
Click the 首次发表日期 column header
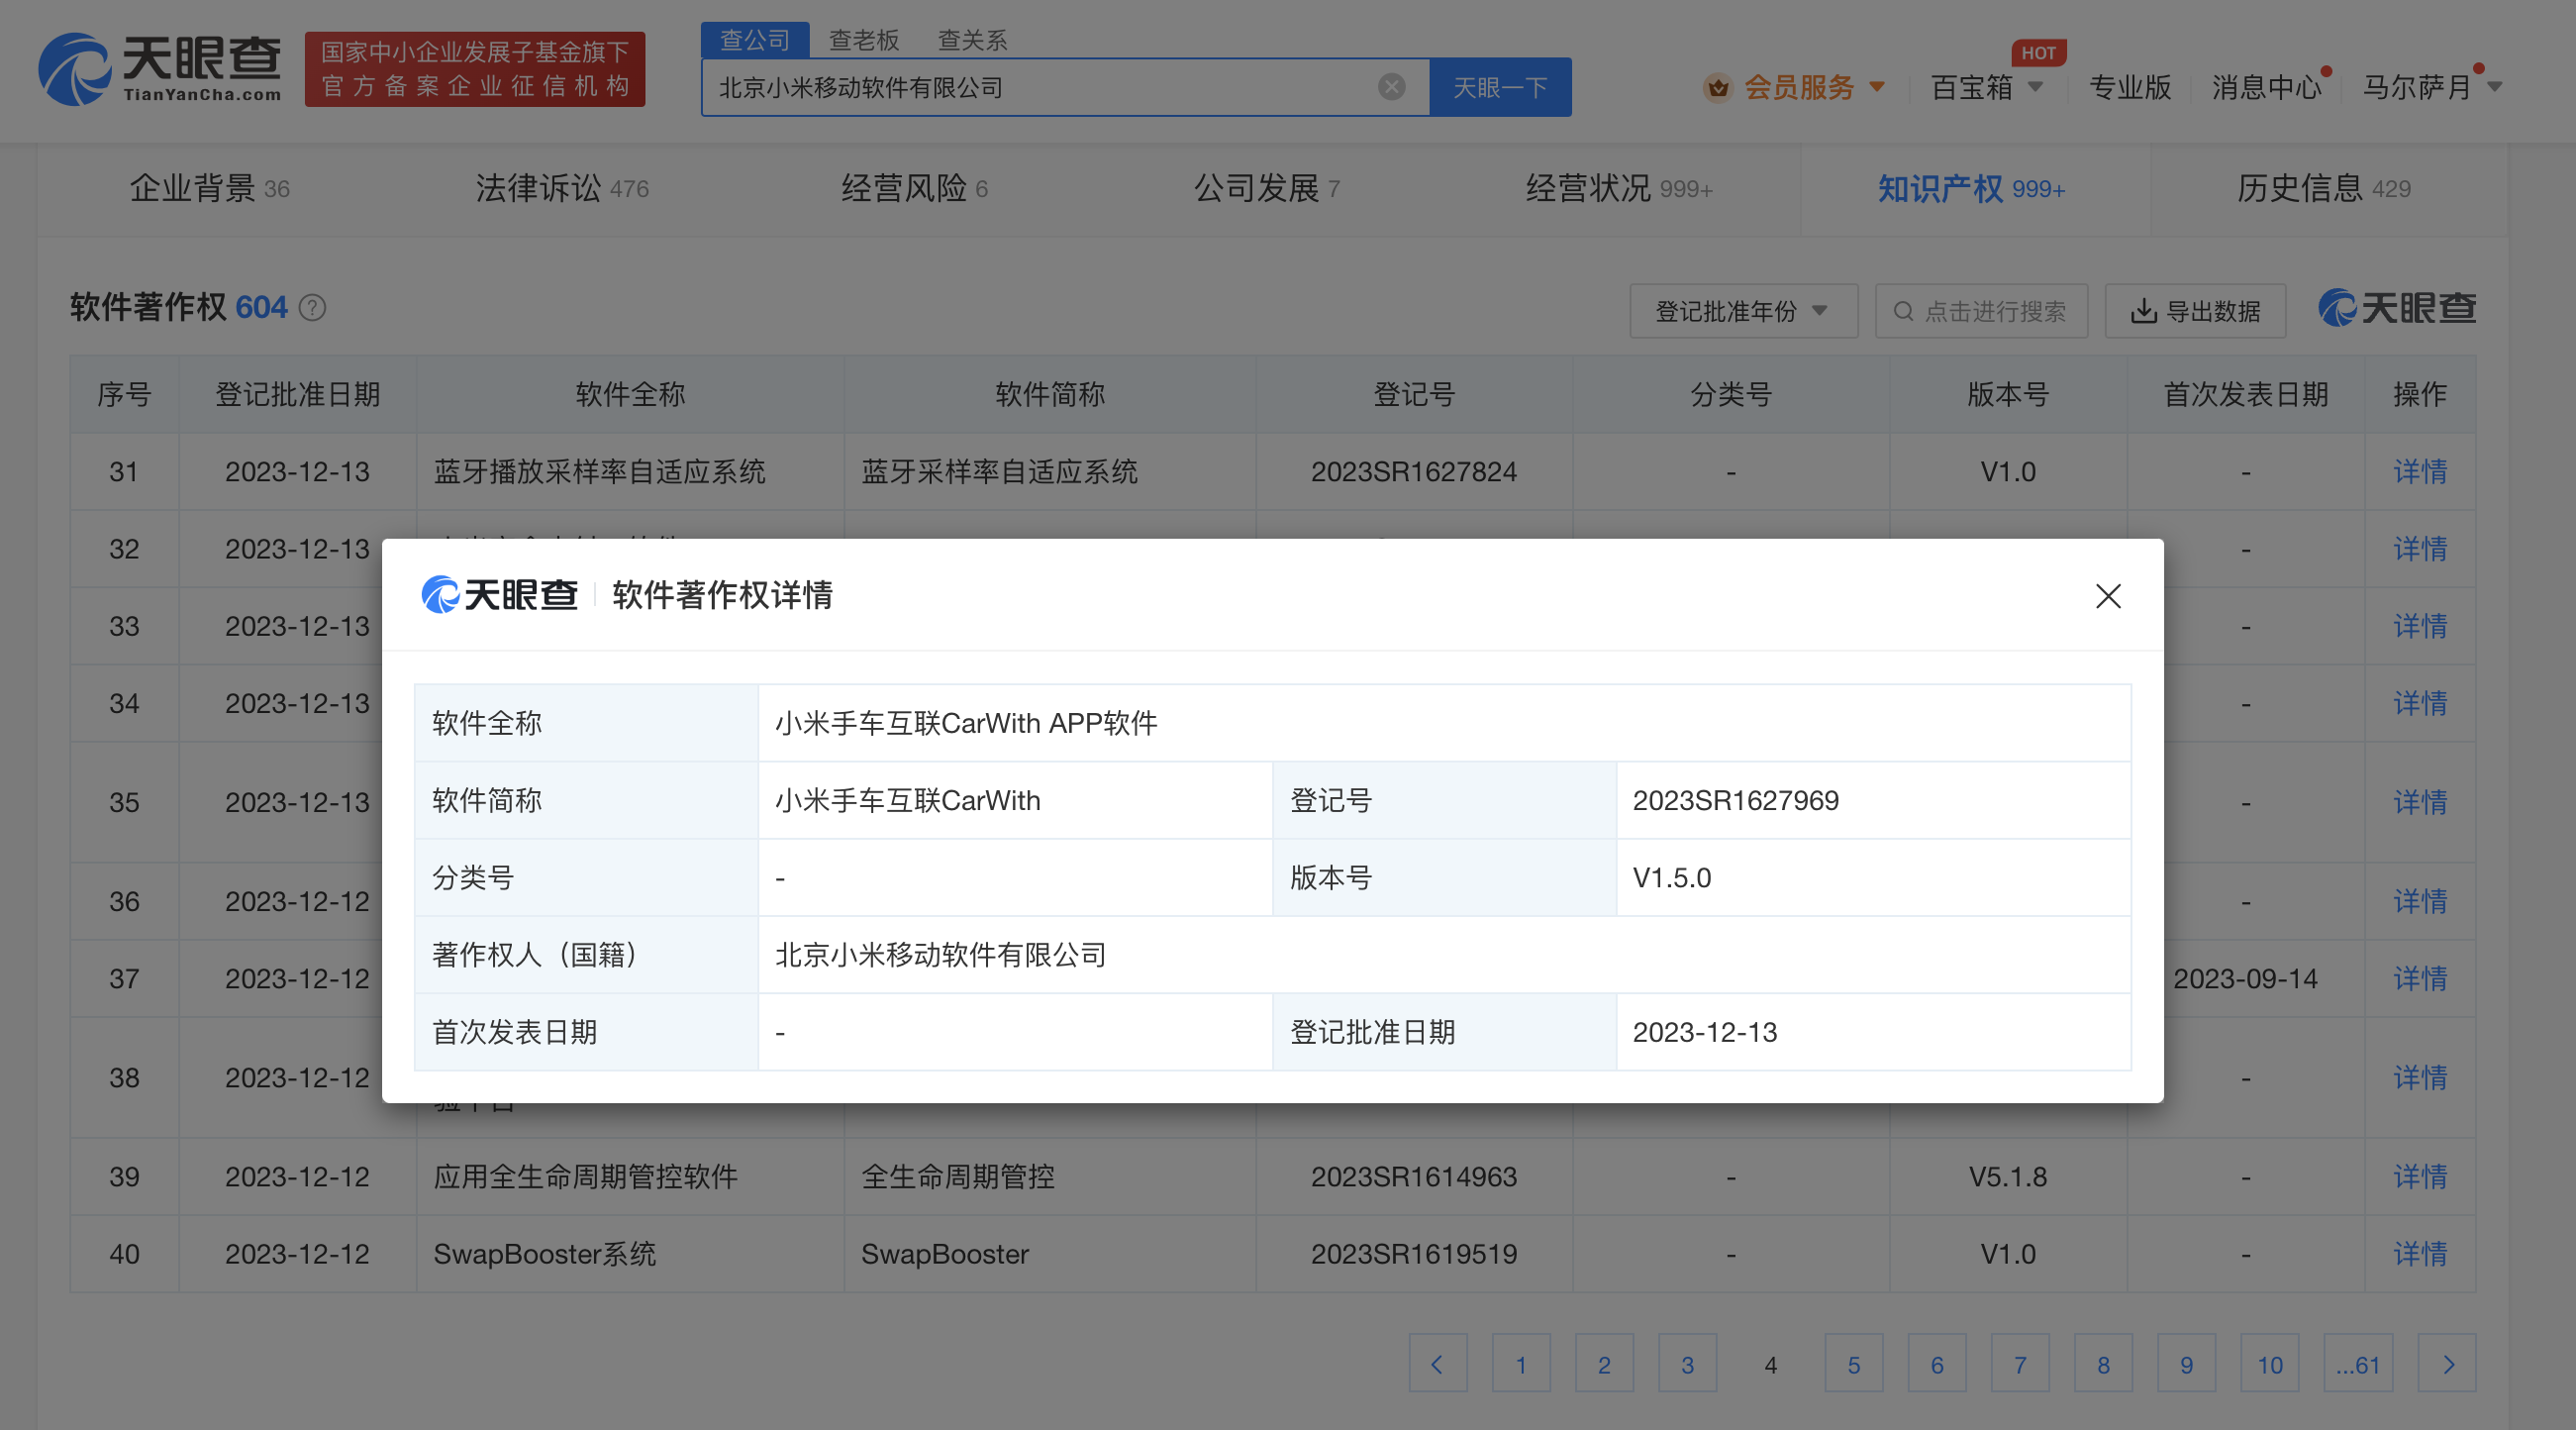(2246, 394)
